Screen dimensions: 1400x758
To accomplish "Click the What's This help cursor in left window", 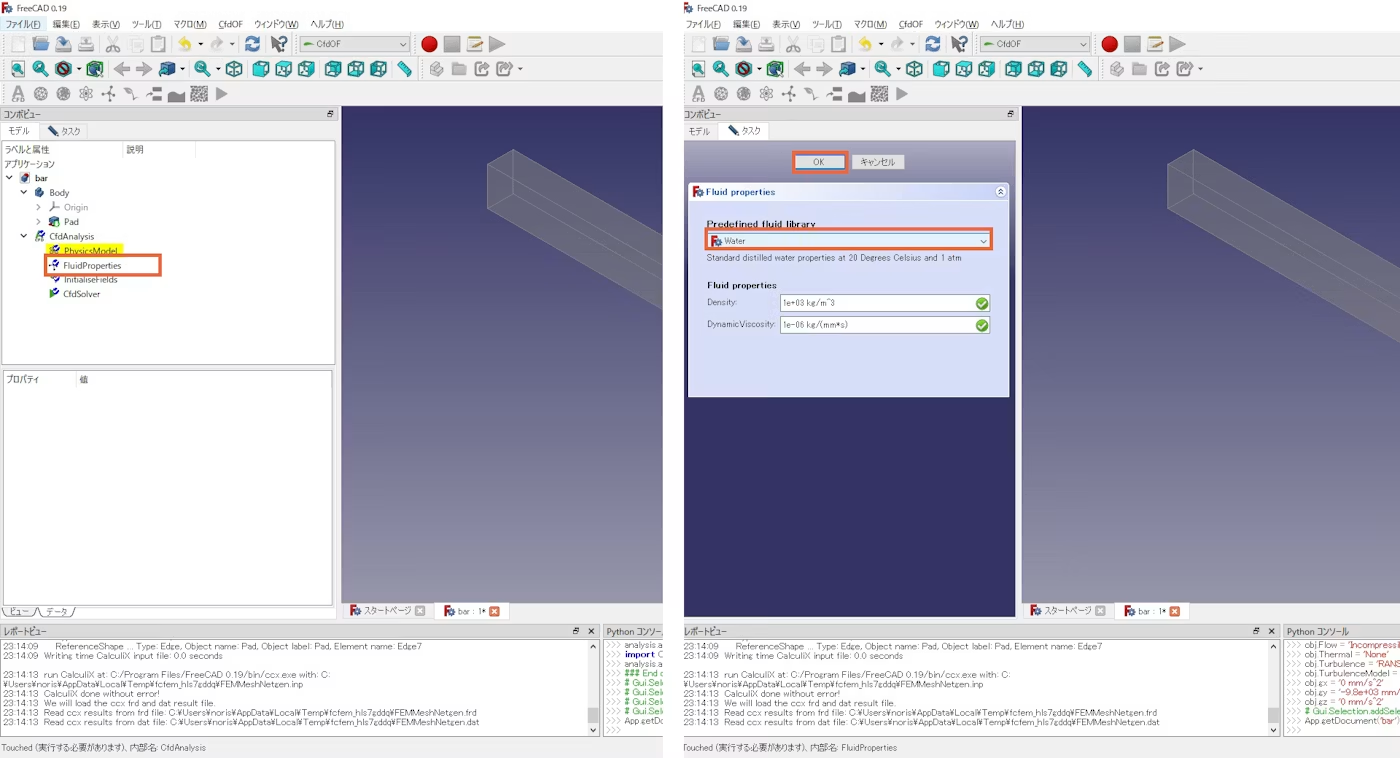I will coord(279,44).
